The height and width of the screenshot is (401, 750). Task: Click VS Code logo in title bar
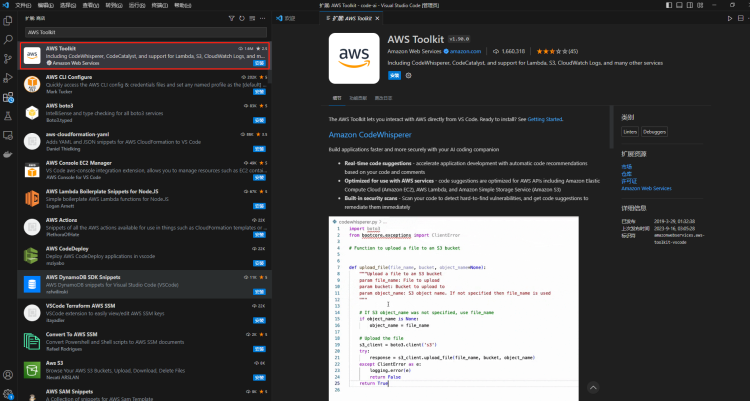[6, 5]
